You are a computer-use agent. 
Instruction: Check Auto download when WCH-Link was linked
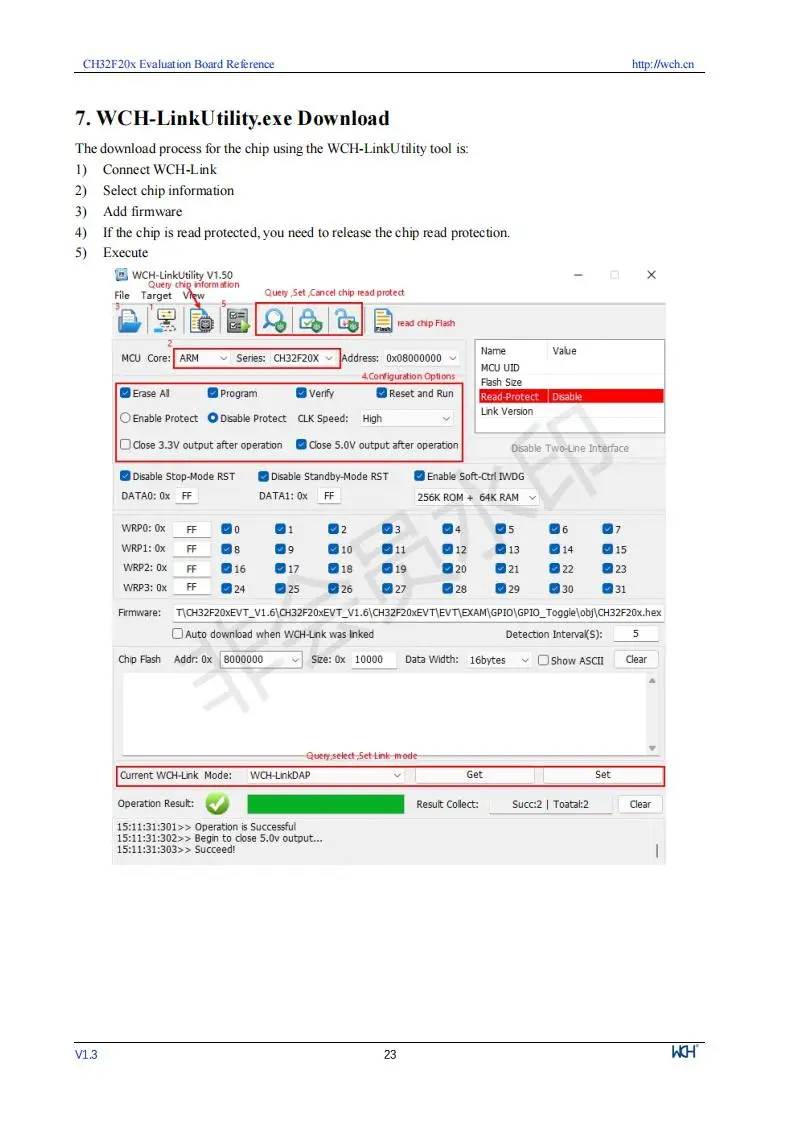[178, 634]
